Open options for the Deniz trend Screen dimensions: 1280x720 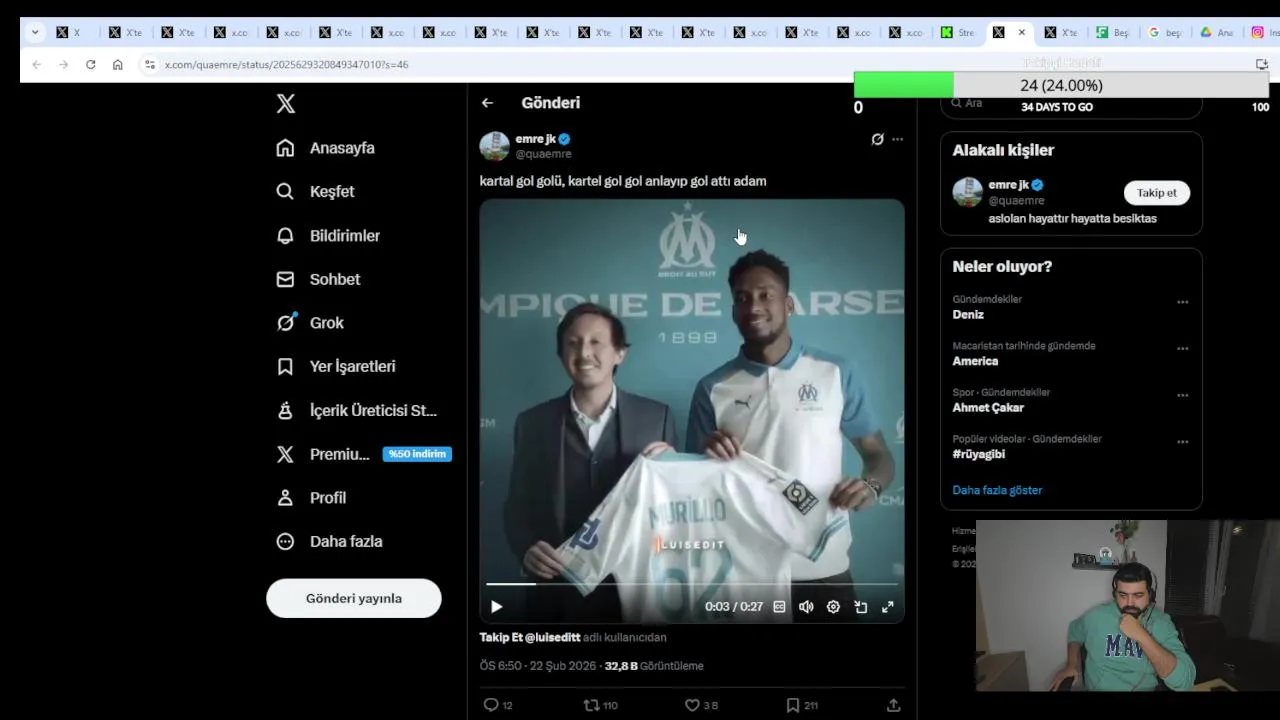click(x=1183, y=302)
